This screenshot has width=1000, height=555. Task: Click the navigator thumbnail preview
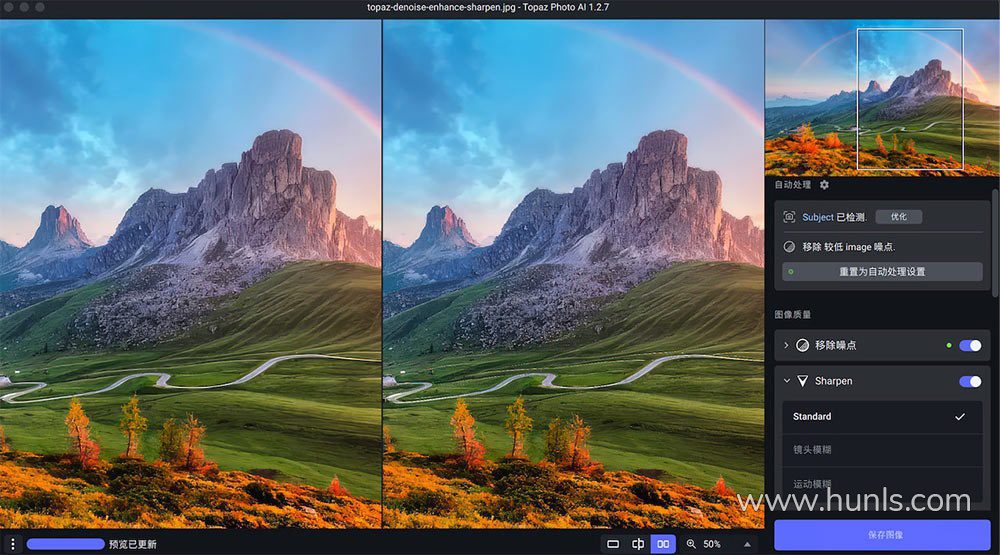pos(882,98)
